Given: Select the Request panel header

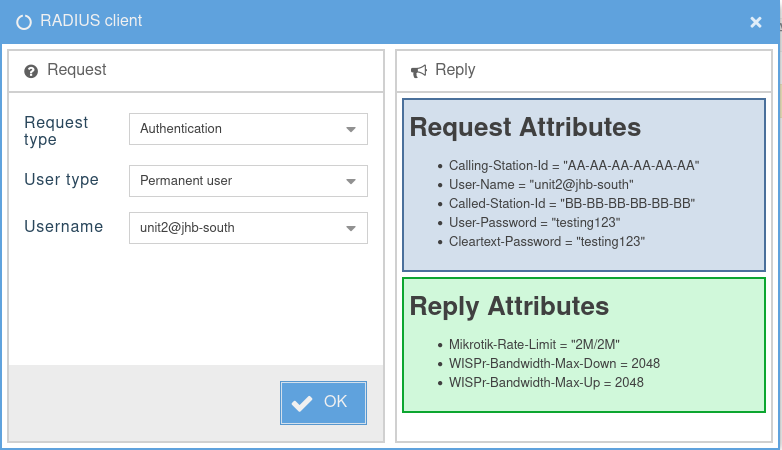Looking at the screenshot, I should point(195,71).
